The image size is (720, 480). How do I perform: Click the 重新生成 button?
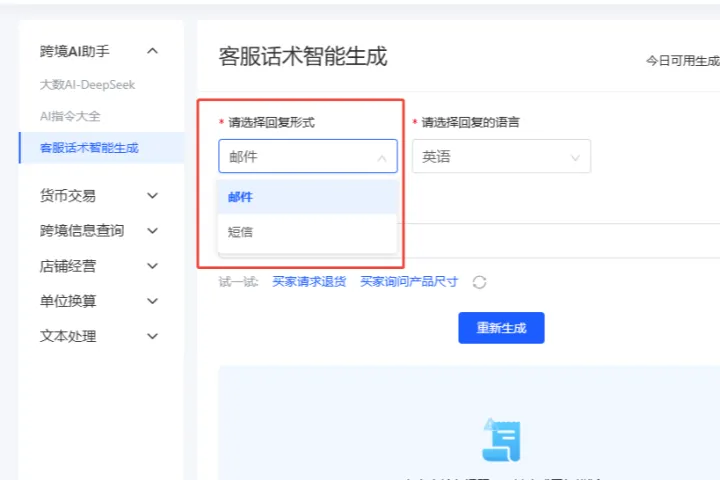pos(501,328)
